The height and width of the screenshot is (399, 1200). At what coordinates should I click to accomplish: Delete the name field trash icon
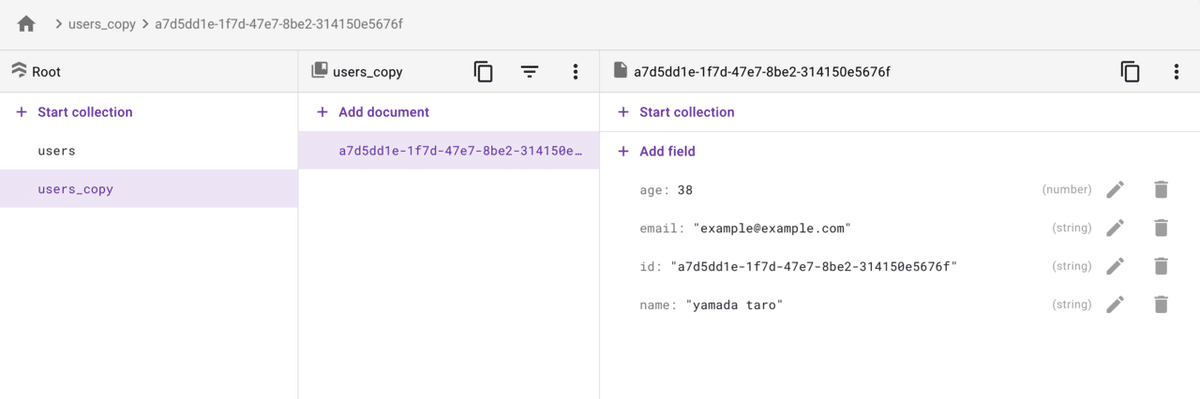coord(1161,304)
